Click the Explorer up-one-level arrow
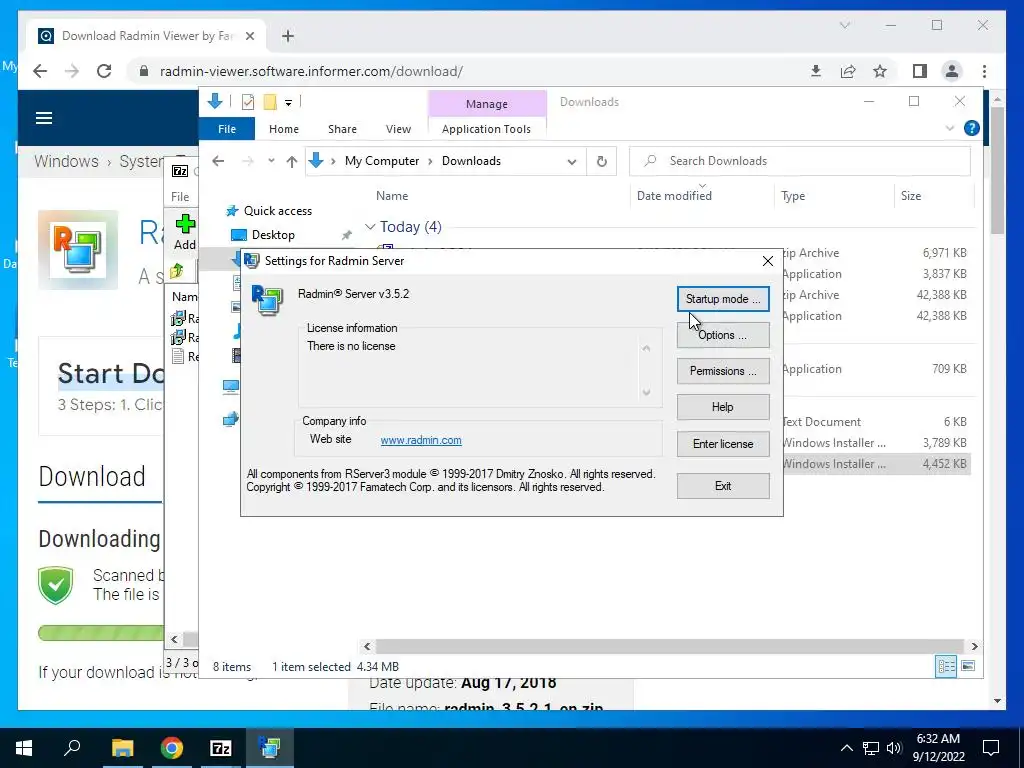 292,161
